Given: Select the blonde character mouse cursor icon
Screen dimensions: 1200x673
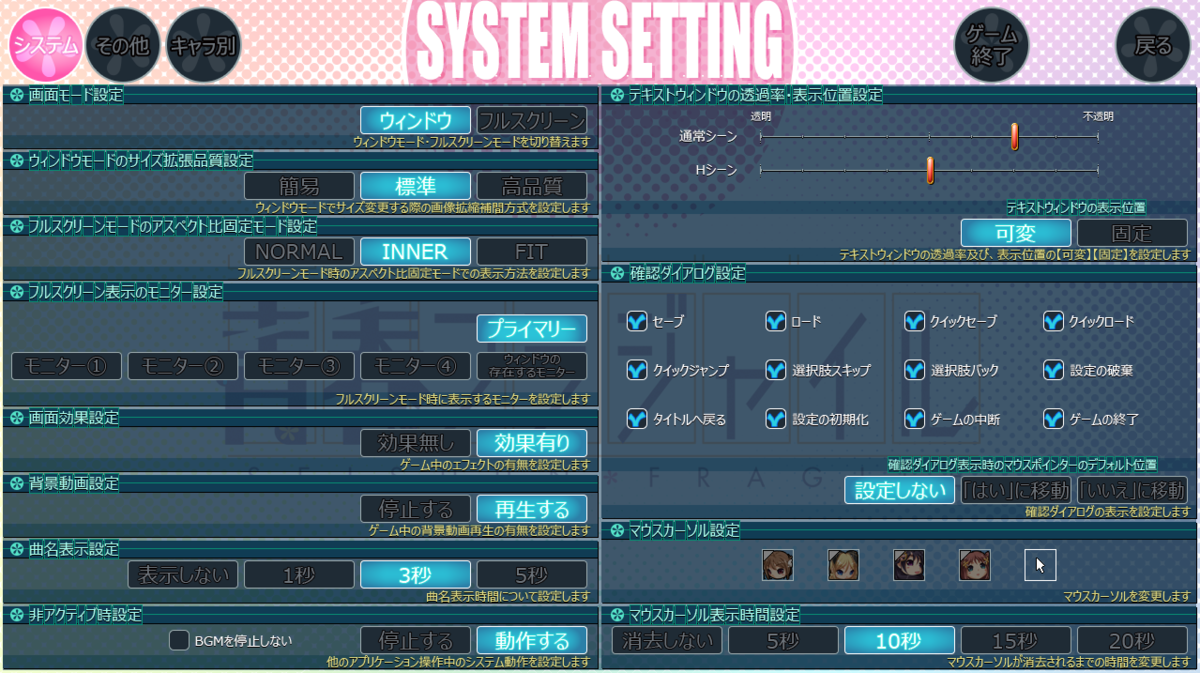Looking at the screenshot, I should 843,565.
